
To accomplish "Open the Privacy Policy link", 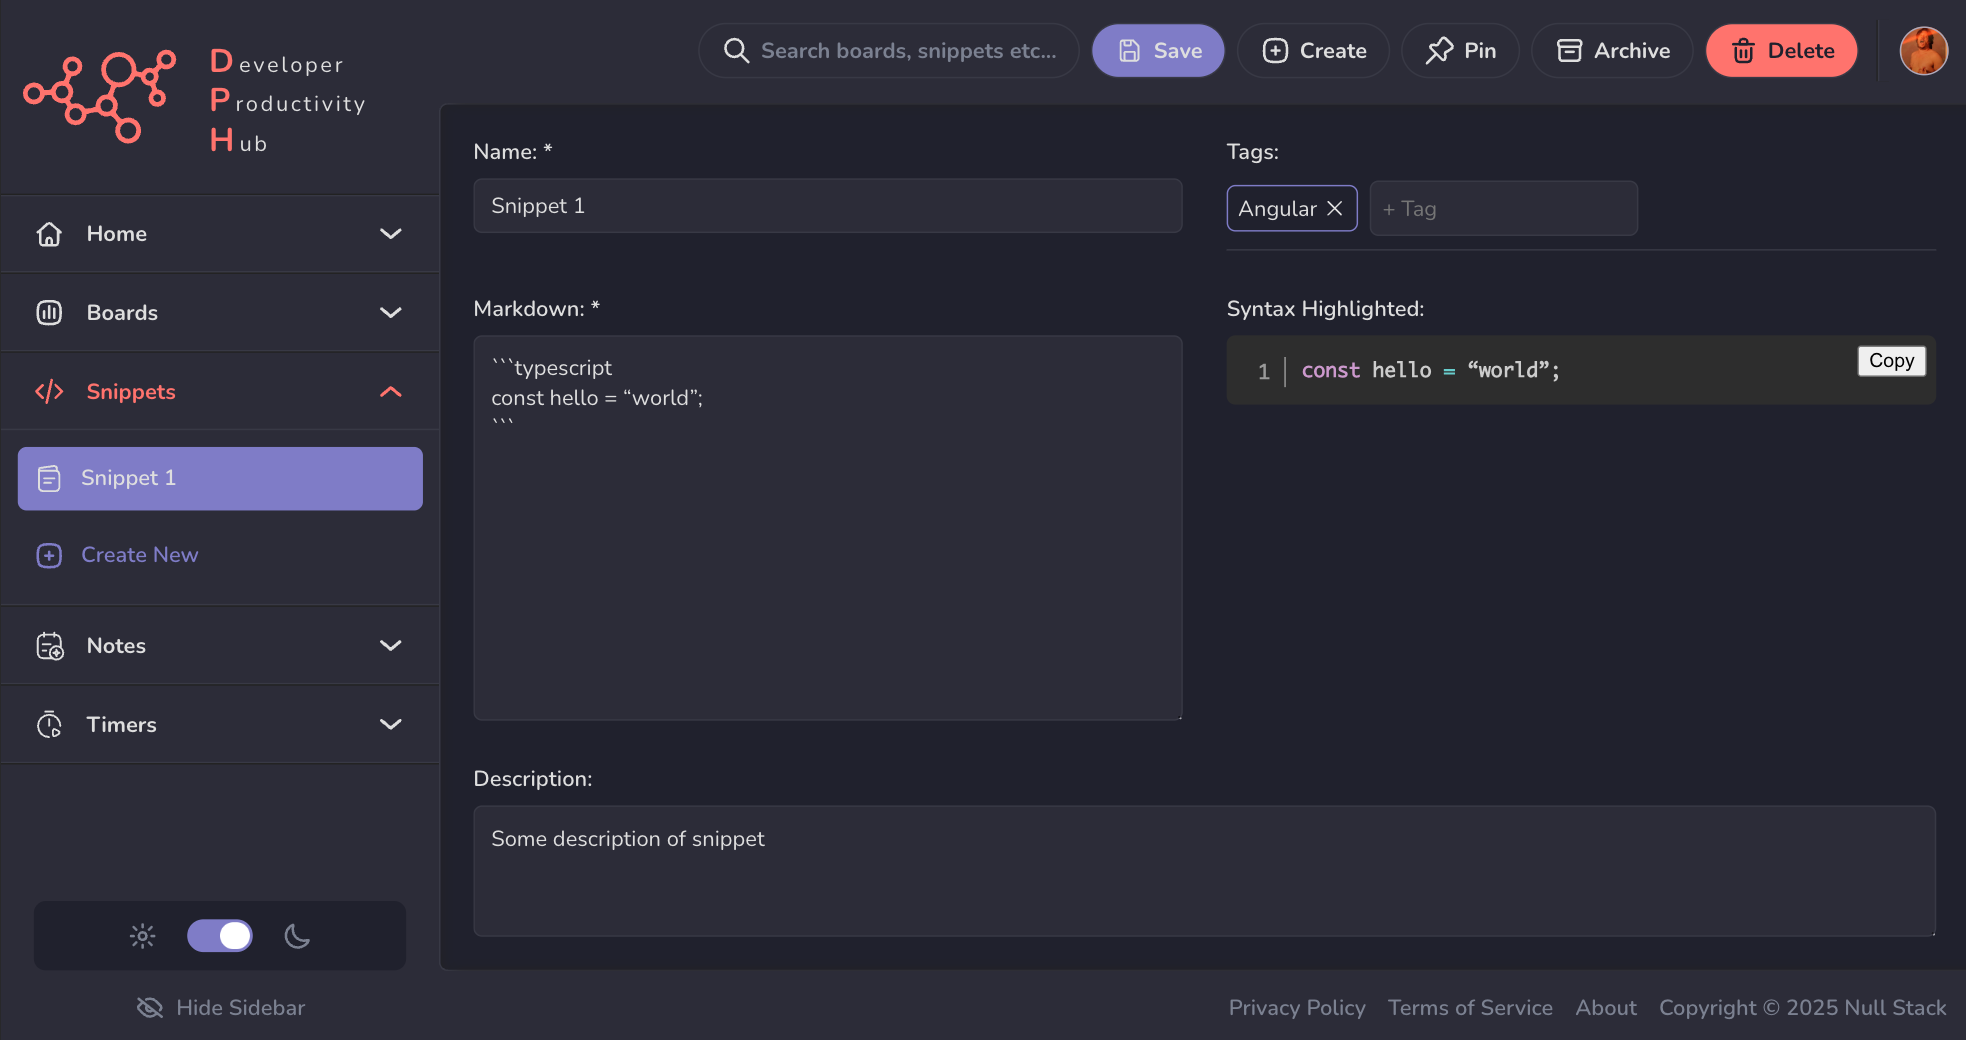I will click(1297, 1007).
